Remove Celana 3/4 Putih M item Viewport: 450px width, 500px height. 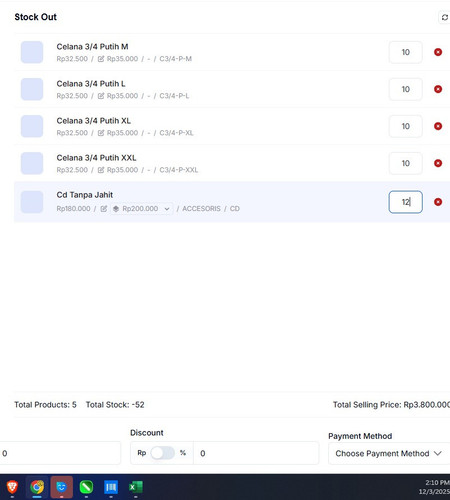[438, 52]
